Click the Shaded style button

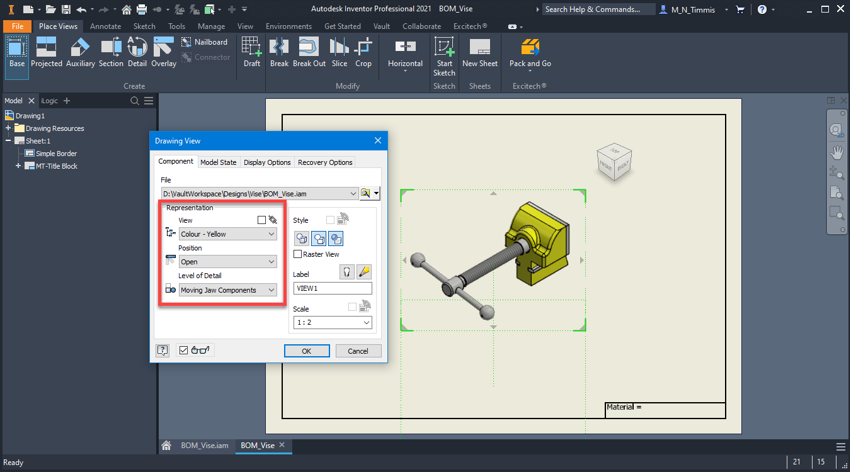(x=336, y=238)
